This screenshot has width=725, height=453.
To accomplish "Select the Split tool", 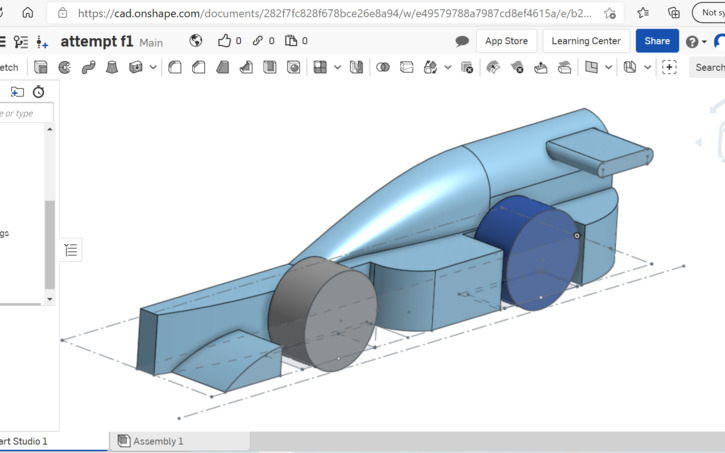I will [406, 67].
